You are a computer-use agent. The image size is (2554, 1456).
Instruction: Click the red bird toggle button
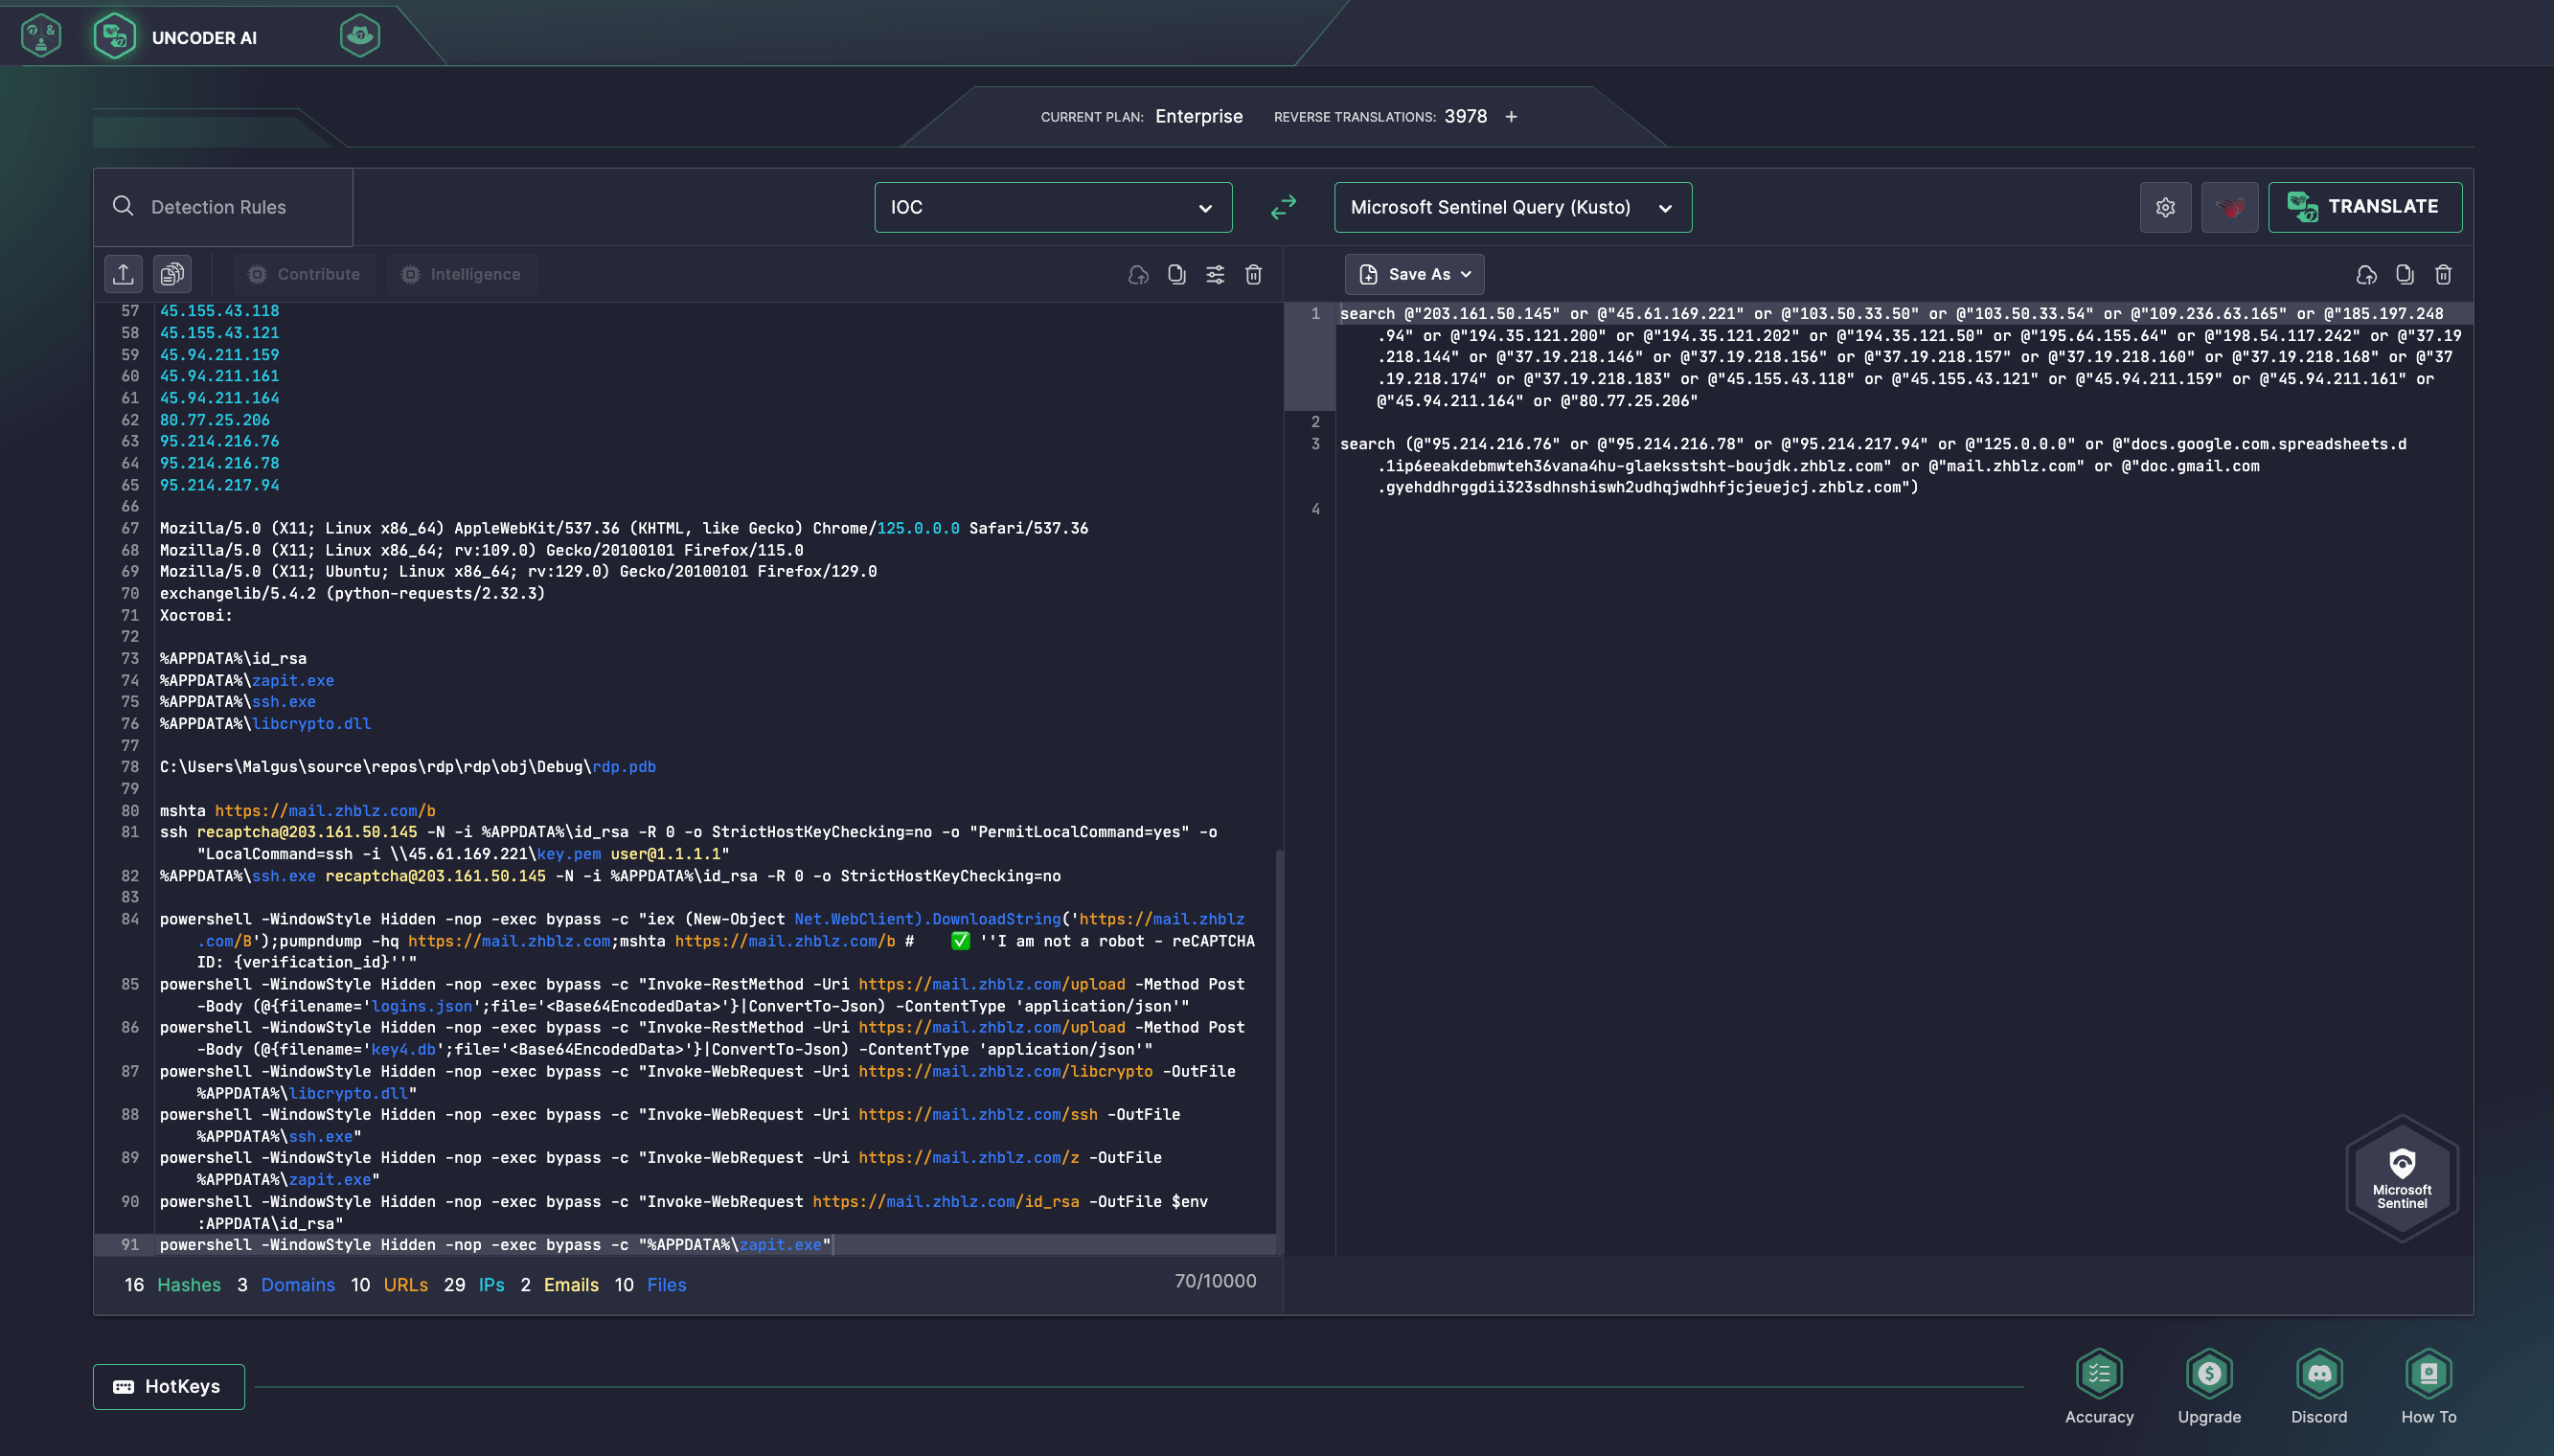click(2229, 207)
